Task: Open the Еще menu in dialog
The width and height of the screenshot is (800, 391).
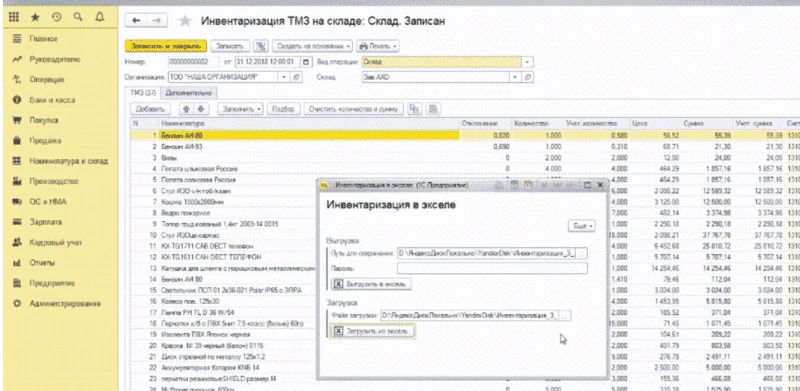Action: click(582, 226)
